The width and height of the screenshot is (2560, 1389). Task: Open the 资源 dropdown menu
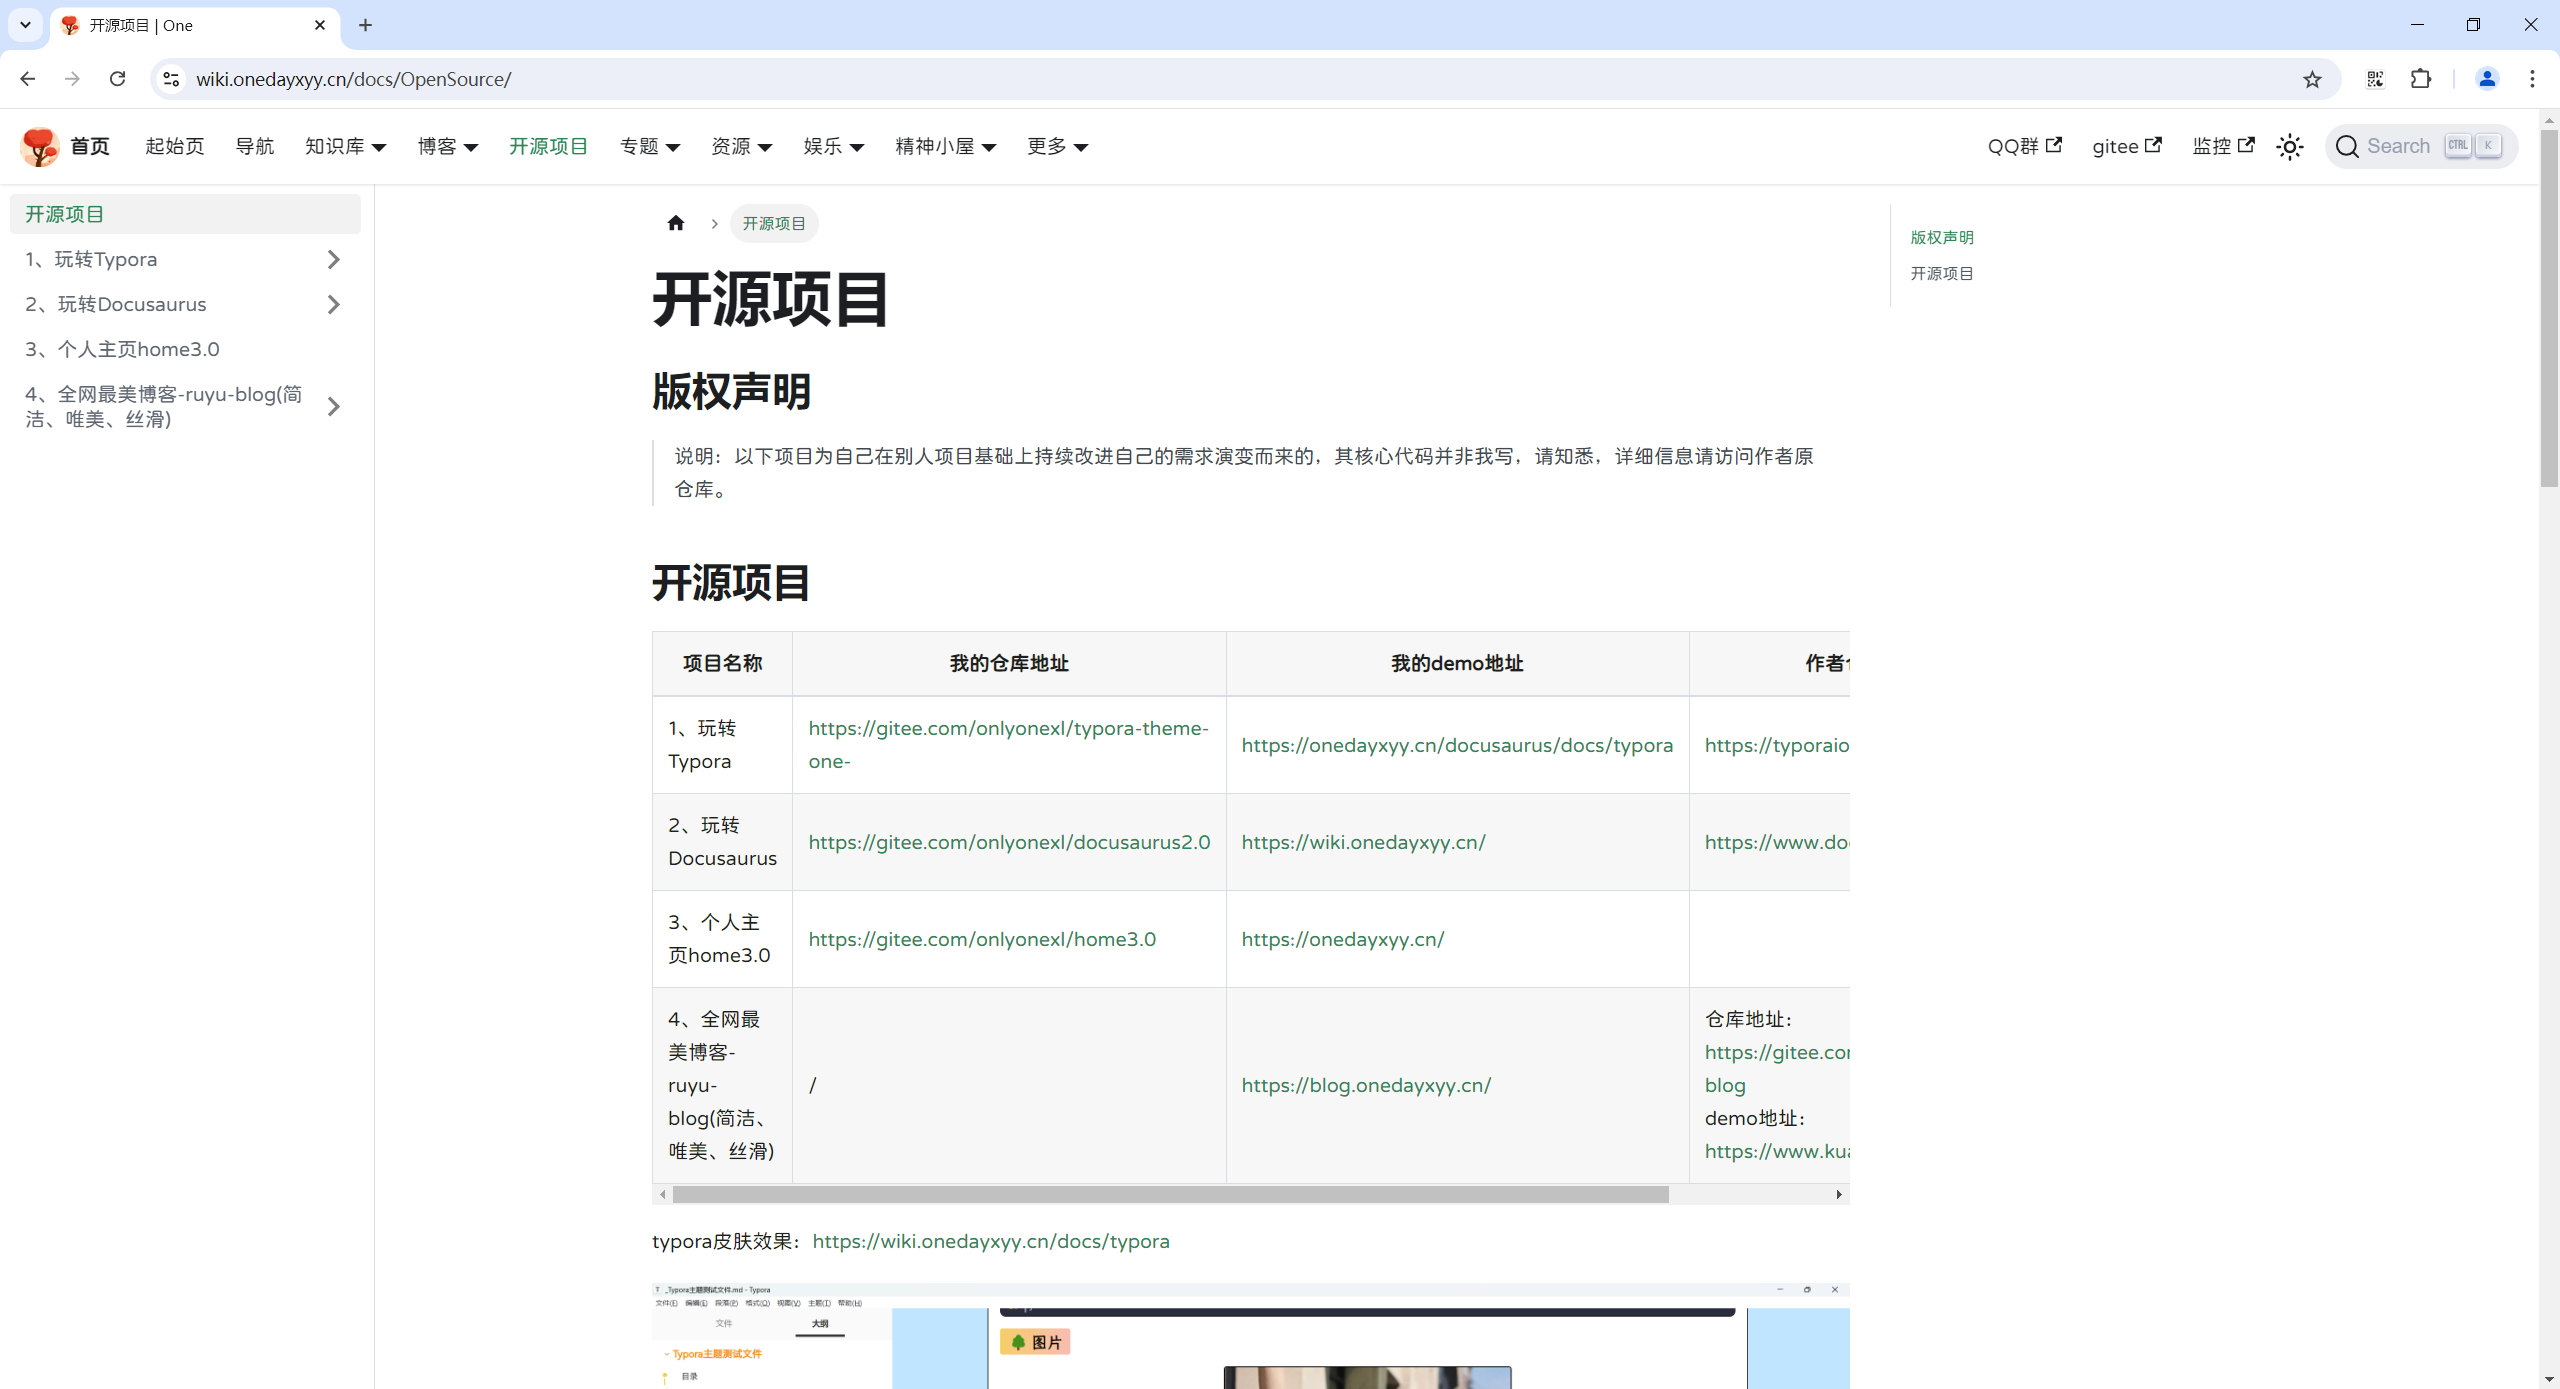pyautogui.click(x=741, y=146)
